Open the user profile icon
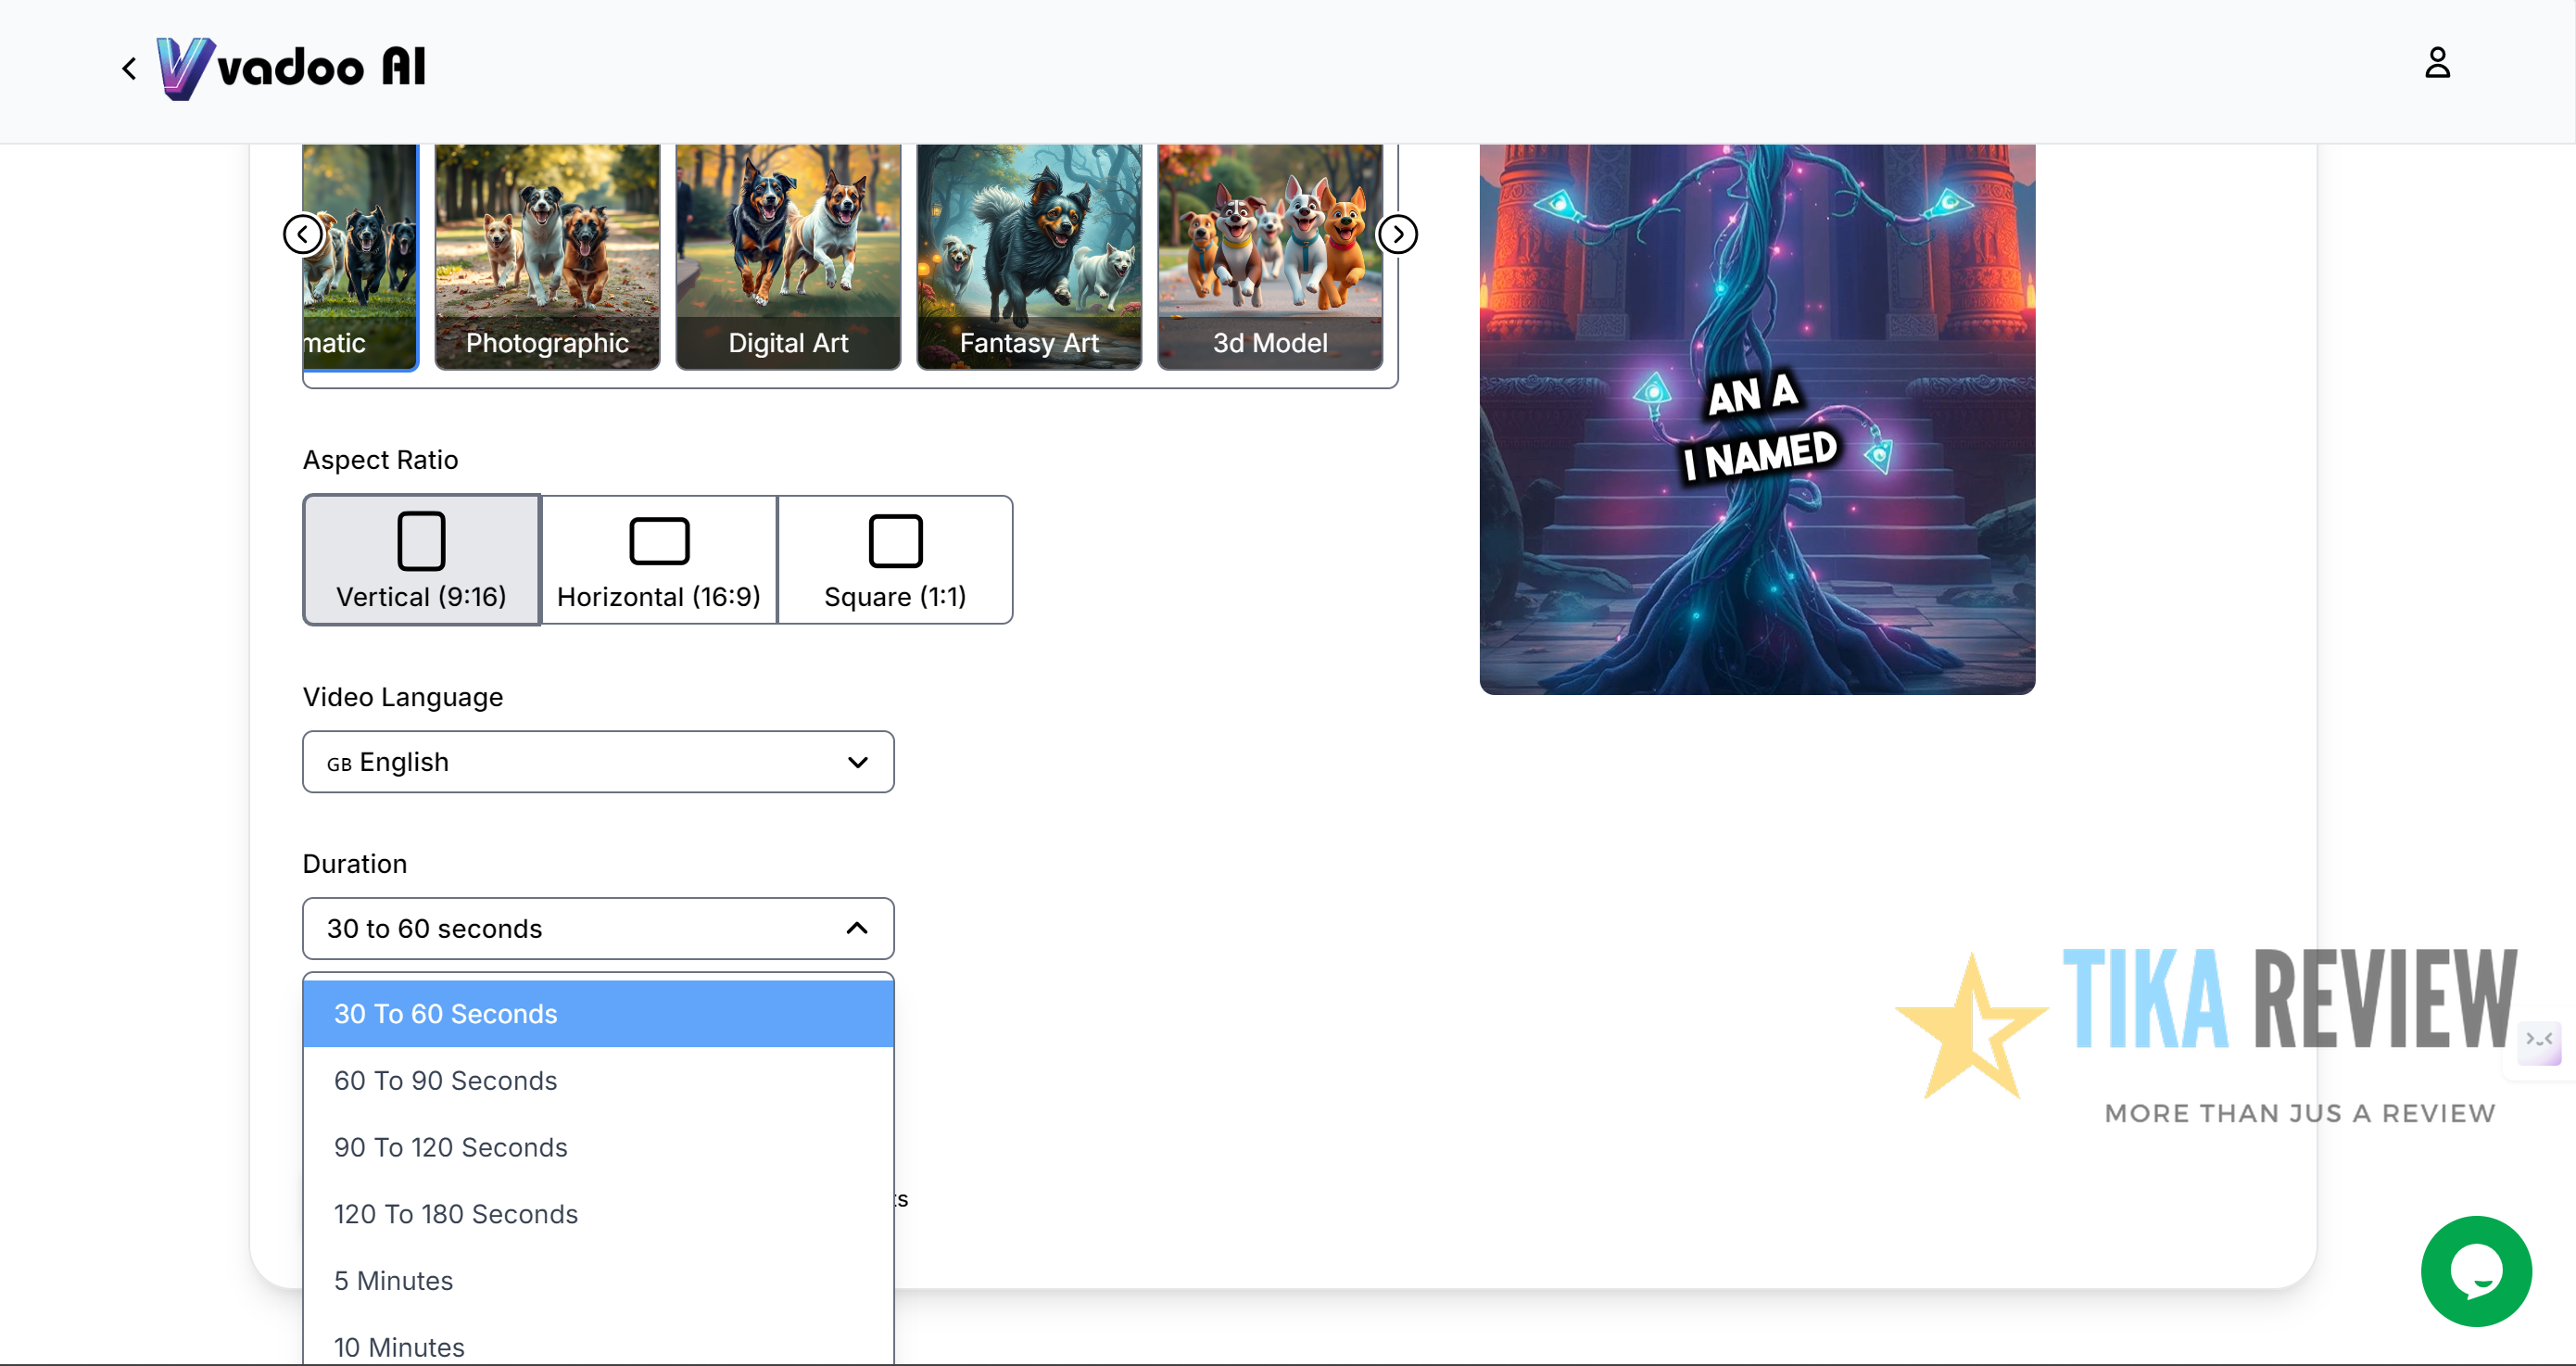Viewport: 2576px width, 1366px height. [x=2437, y=63]
